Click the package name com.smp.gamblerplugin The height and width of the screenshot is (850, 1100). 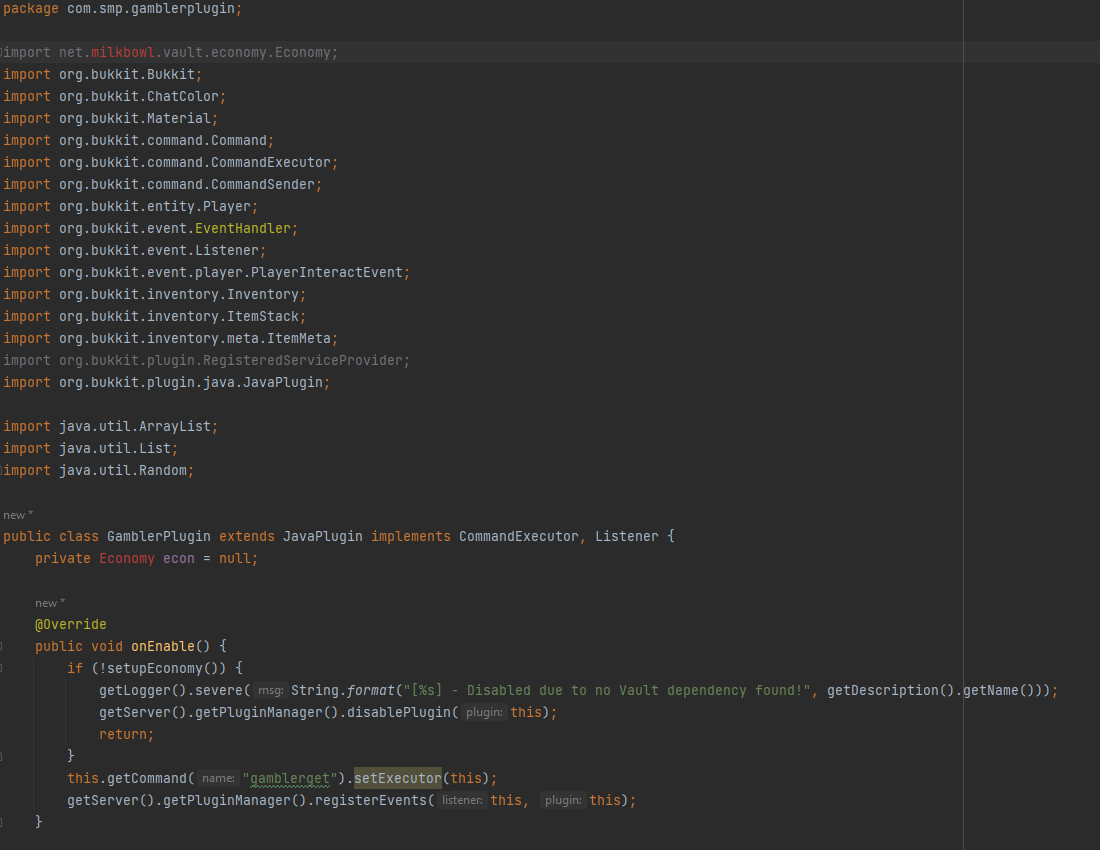tap(151, 8)
